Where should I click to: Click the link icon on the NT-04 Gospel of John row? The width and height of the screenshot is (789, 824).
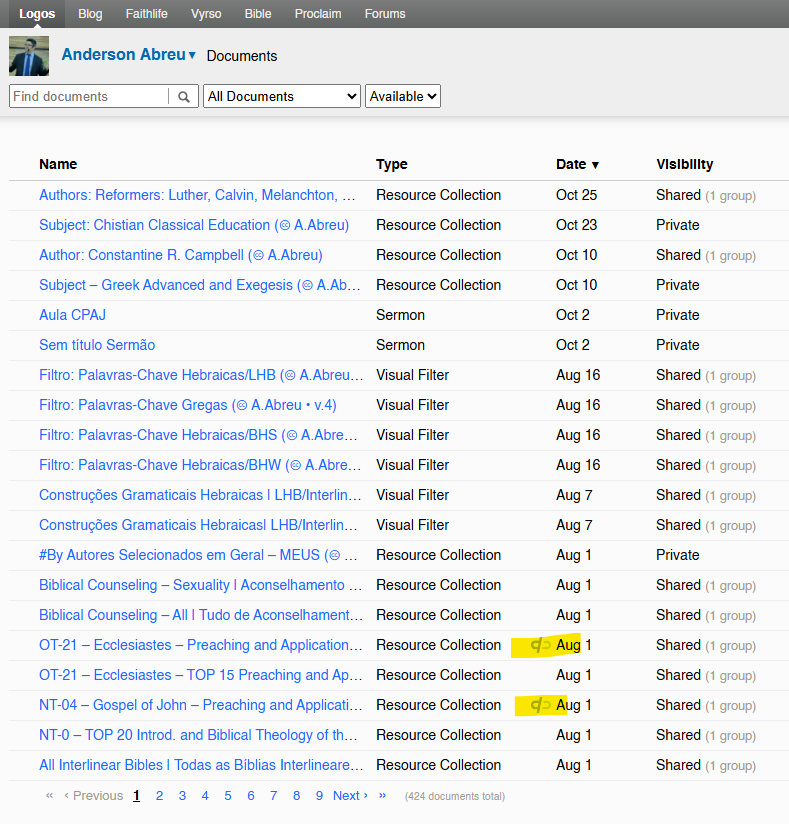point(540,705)
